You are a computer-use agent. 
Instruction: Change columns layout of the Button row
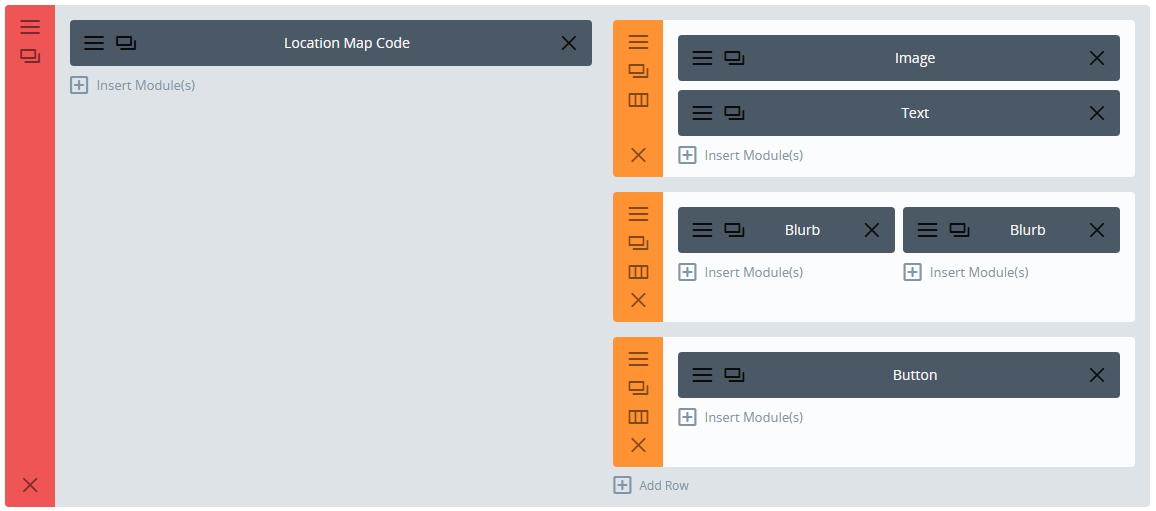[x=638, y=417]
